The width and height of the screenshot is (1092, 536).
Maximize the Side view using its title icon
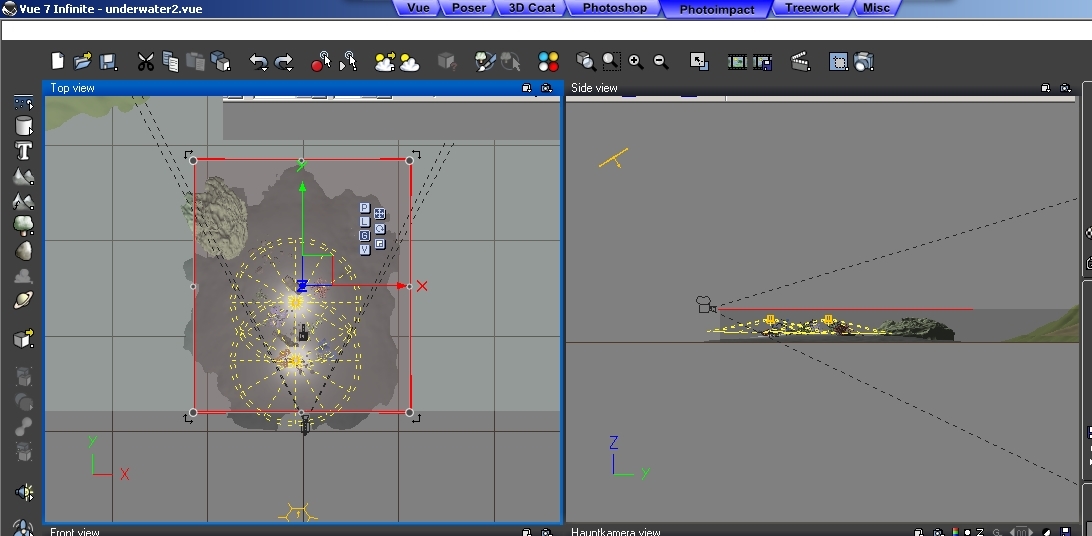[1045, 88]
